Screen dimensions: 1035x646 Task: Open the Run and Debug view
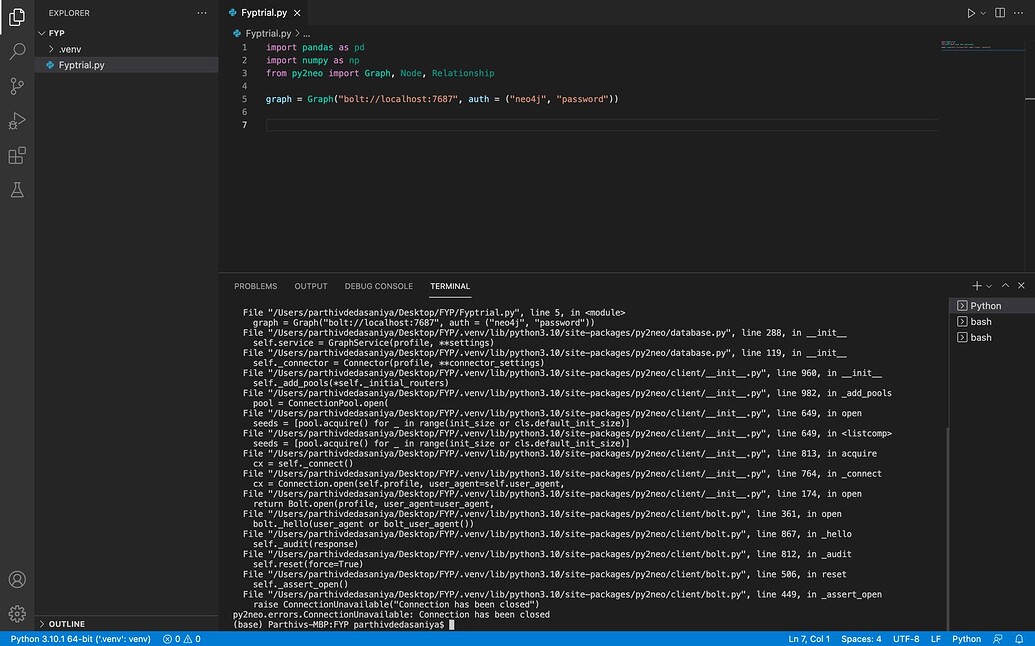(x=16, y=121)
